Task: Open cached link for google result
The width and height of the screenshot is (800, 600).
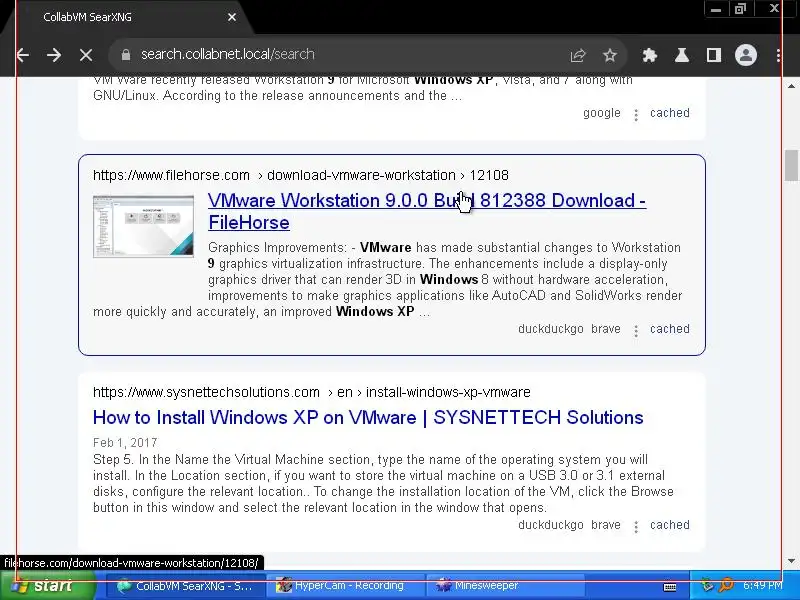Action: point(669,113)
